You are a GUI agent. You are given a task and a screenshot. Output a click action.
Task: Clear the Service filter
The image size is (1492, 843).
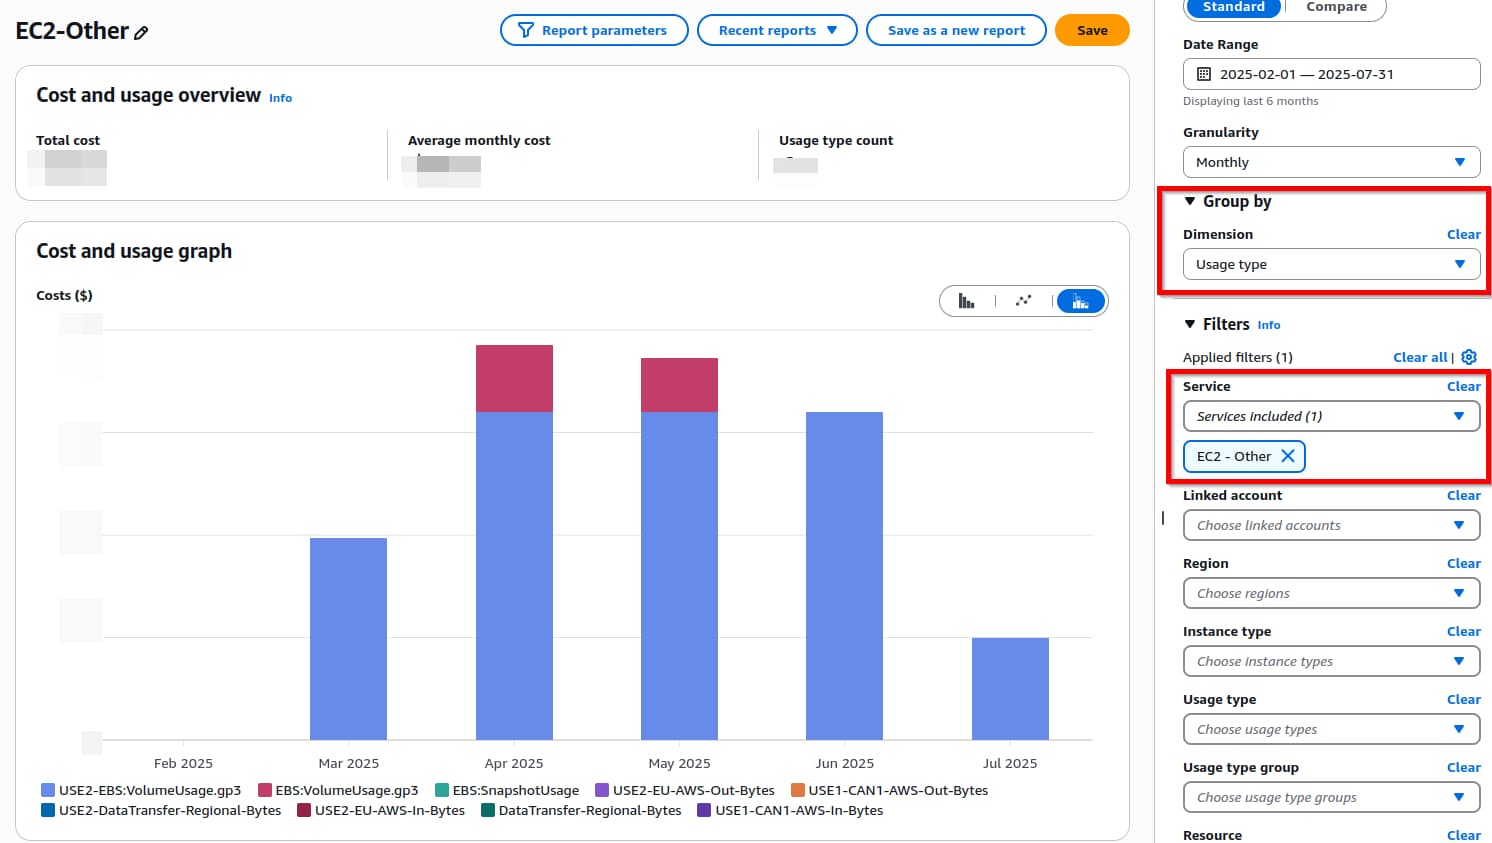pos(1463,386)
